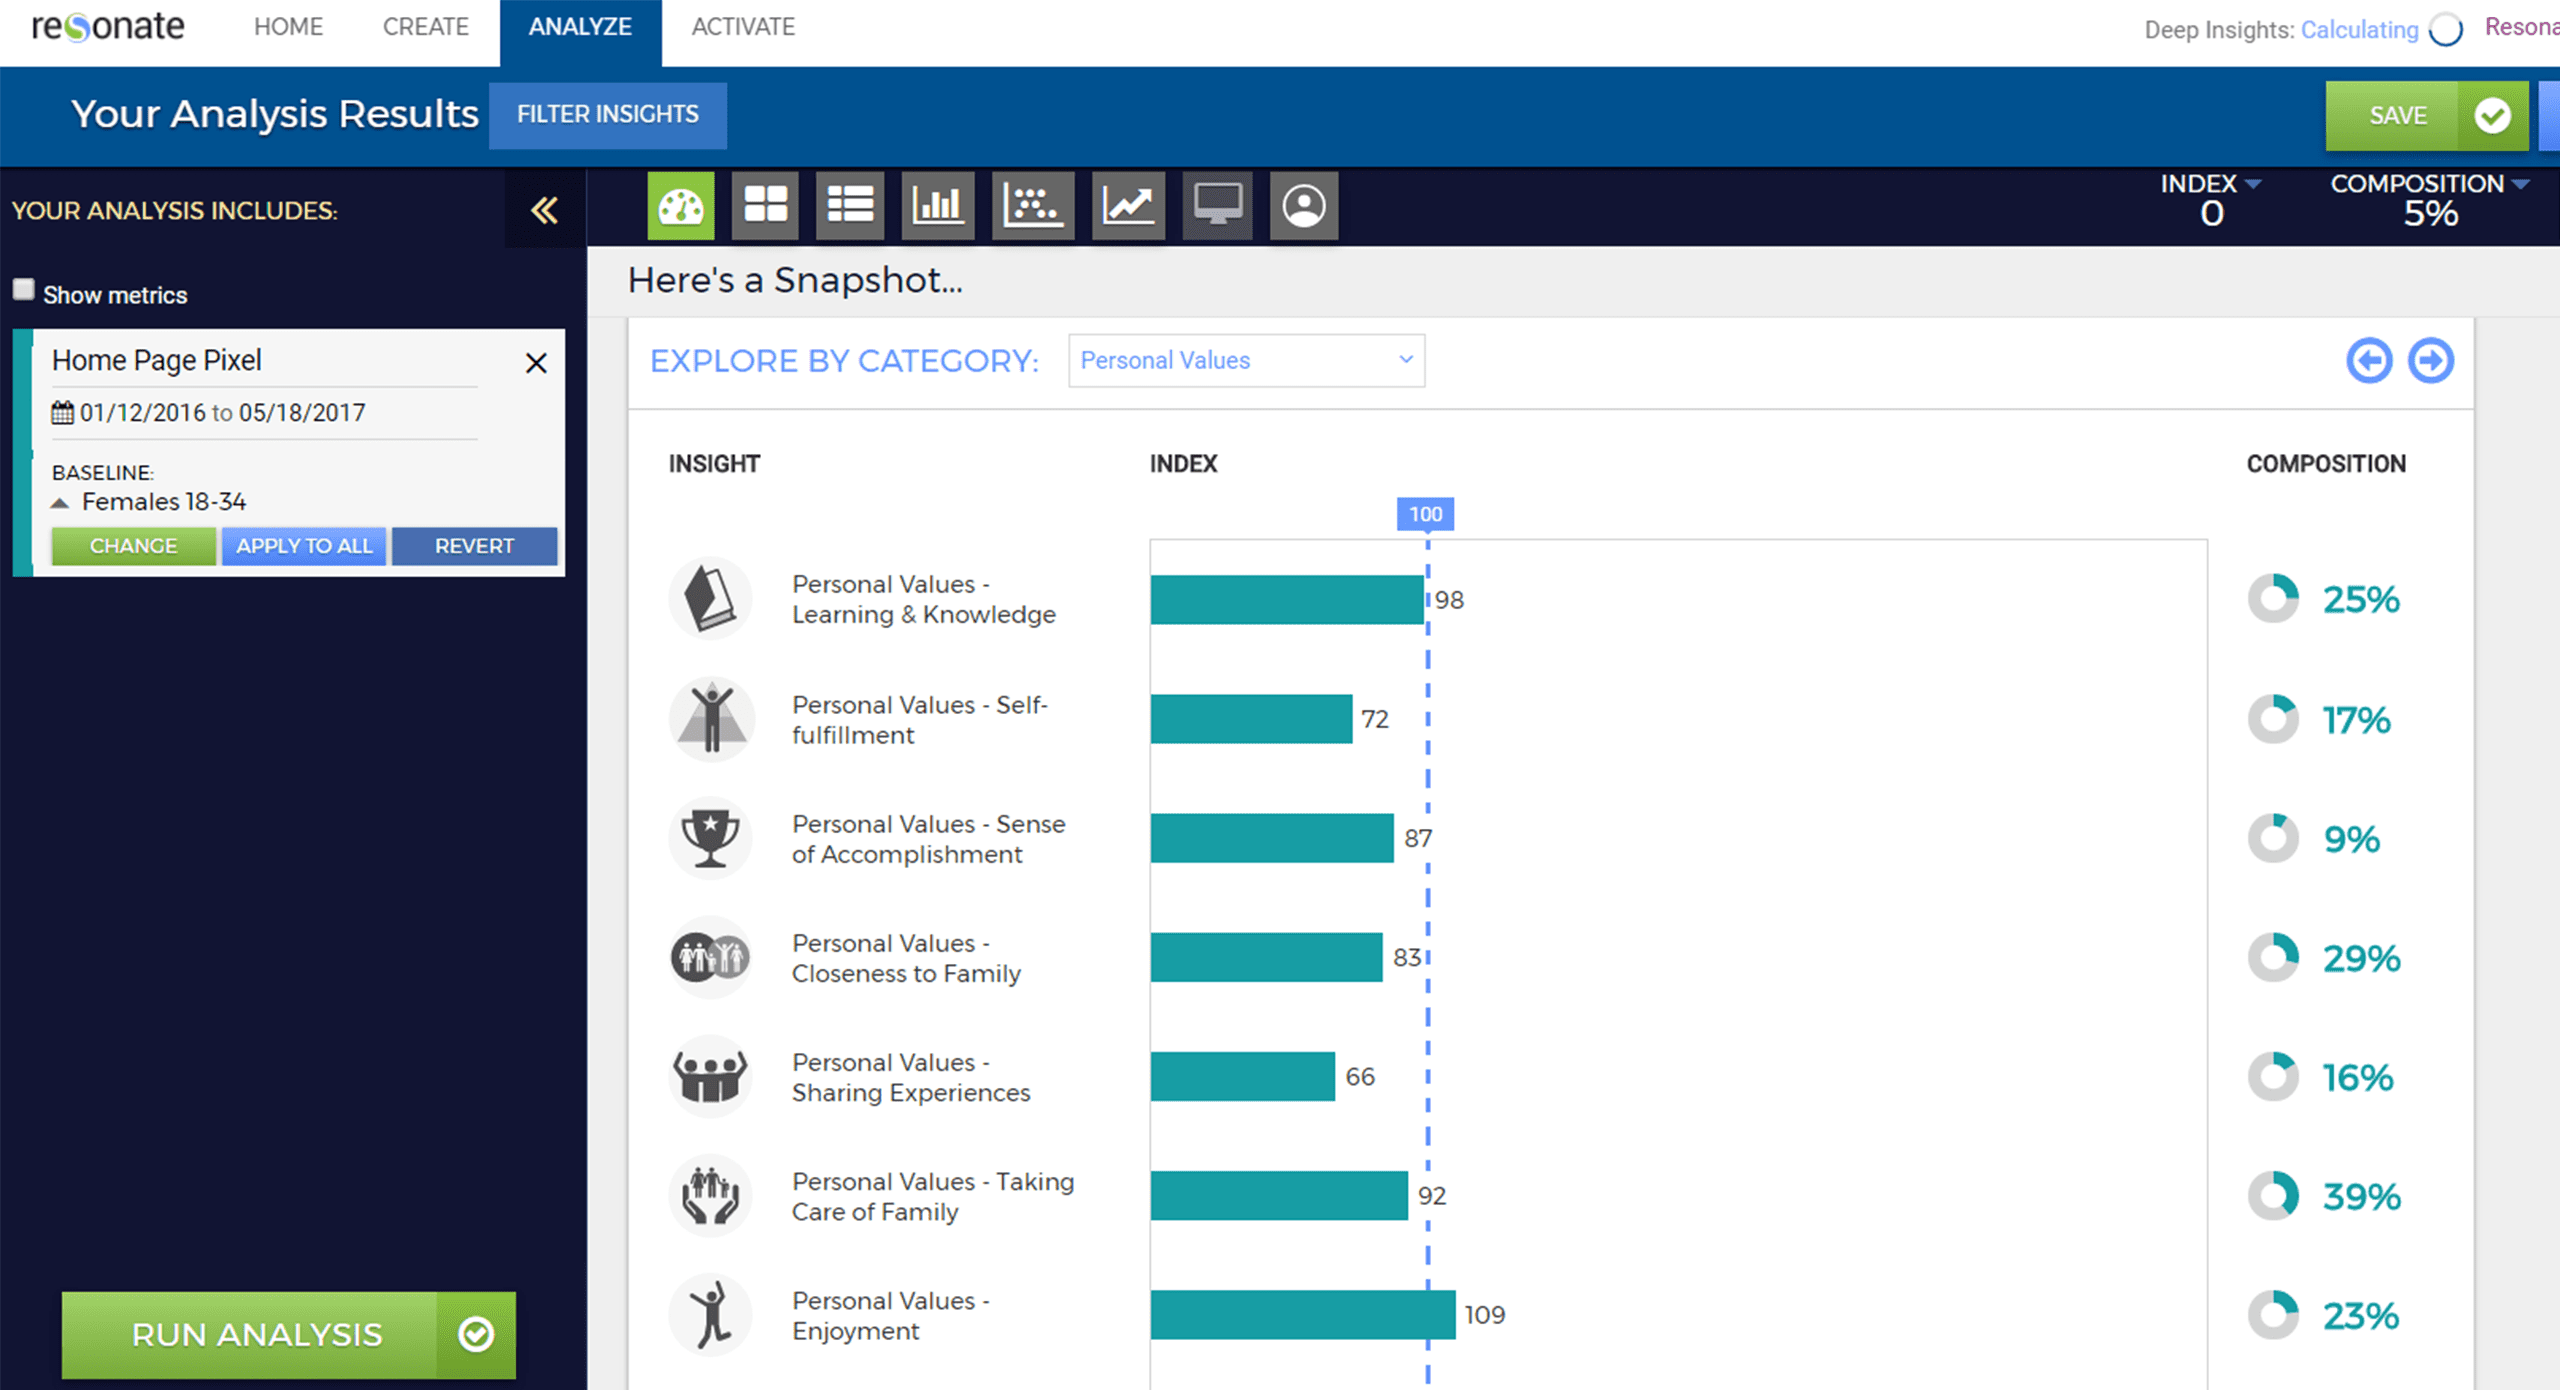
Task: Click FILTER INSIGHTS
Action: pyautogui.click(x=607, y=115)
